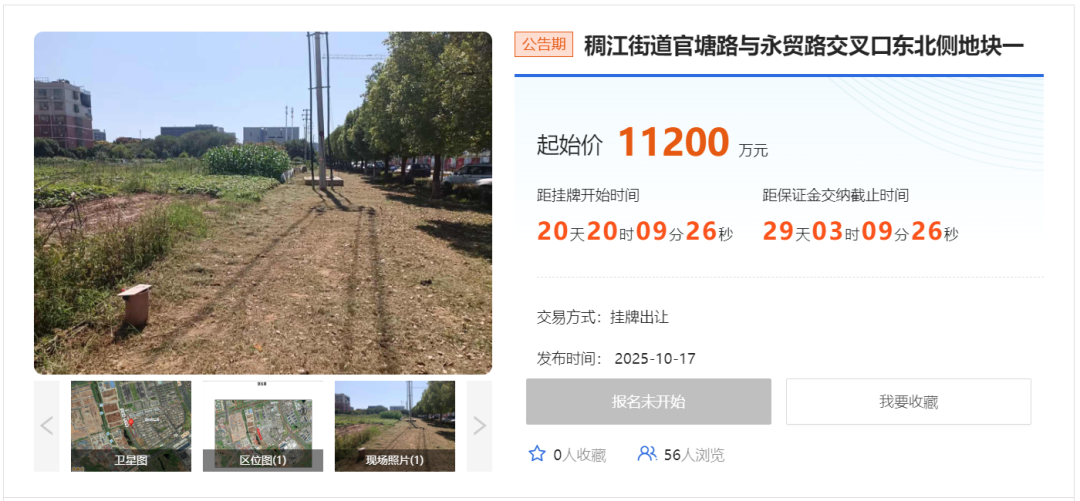Click the 0人收藏 favorites count

579,455
